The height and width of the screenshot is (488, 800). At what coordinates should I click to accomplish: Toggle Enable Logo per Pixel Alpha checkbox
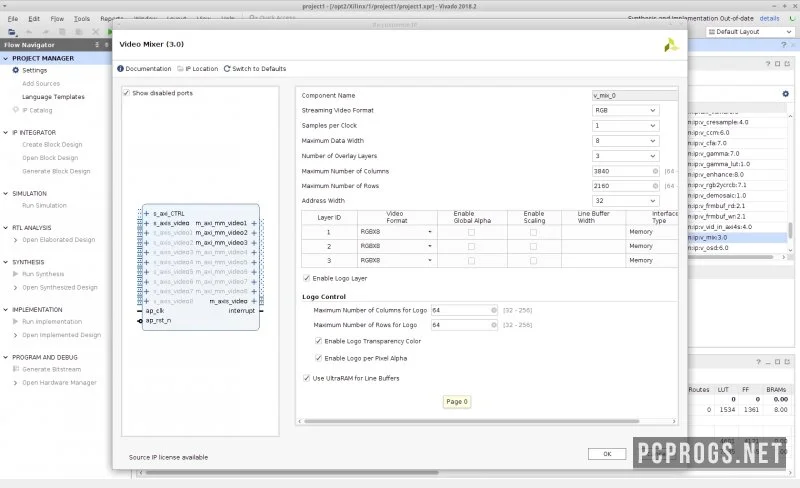click(318, 358)
